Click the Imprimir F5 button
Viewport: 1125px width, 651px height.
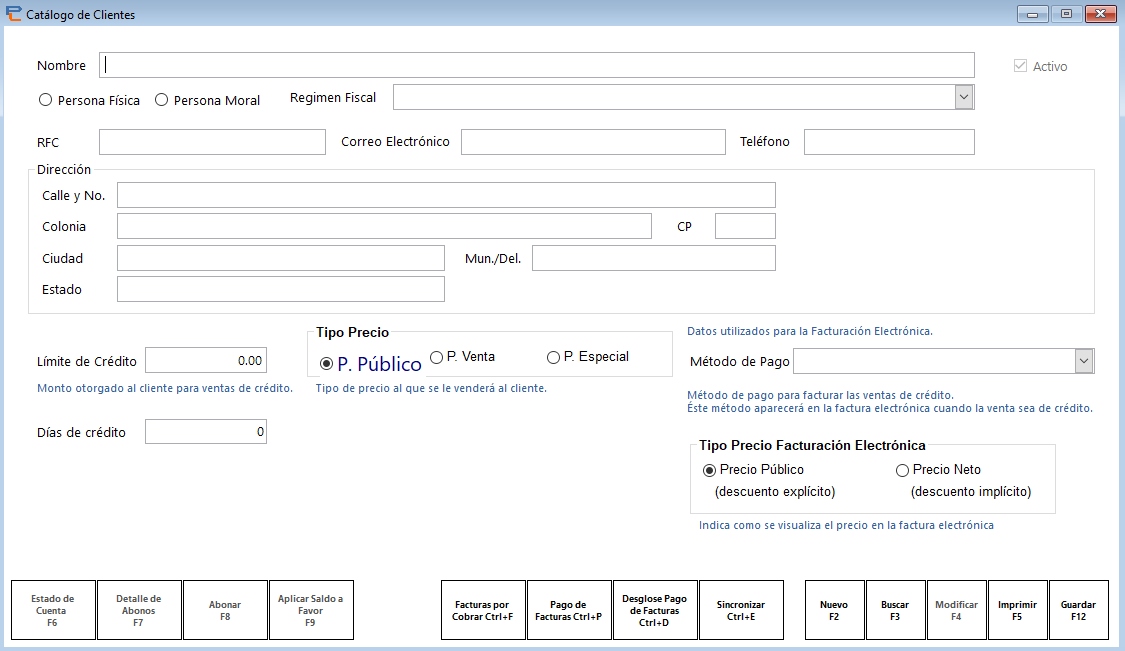[x=1017, y=610]
